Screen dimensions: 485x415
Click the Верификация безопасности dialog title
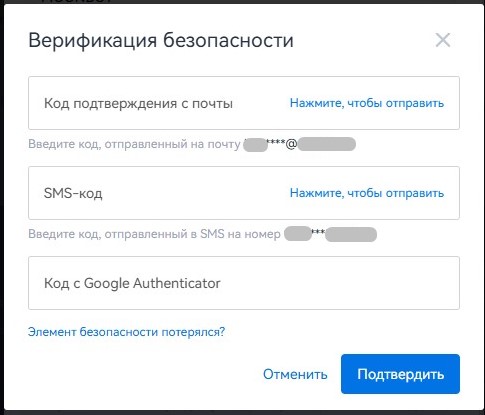161,40
